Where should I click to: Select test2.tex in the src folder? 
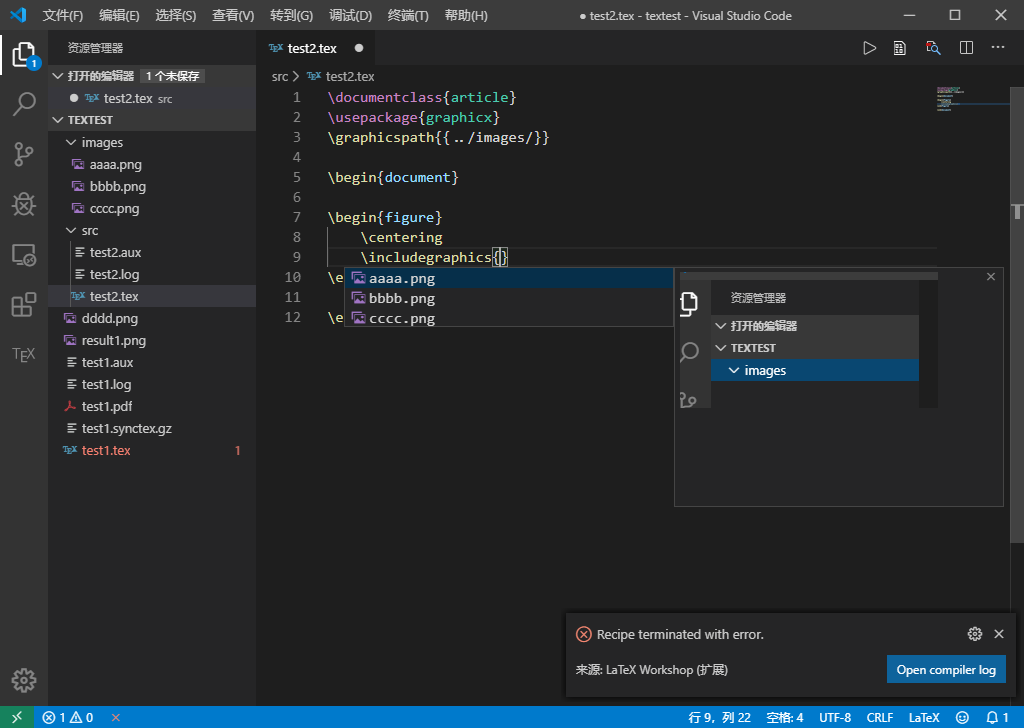click(152, 296)
